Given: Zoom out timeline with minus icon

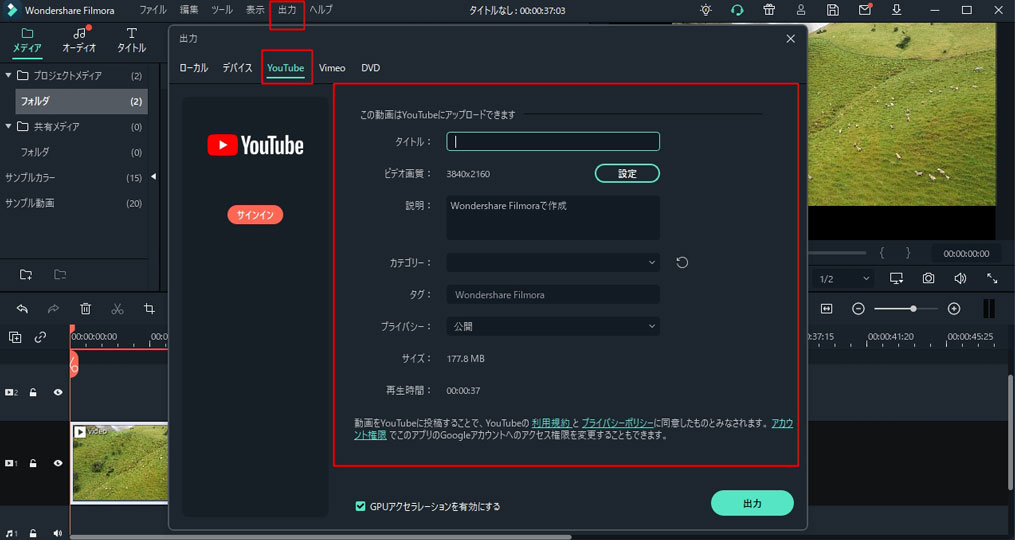Looking at the screenshot, I should [858, 309].
